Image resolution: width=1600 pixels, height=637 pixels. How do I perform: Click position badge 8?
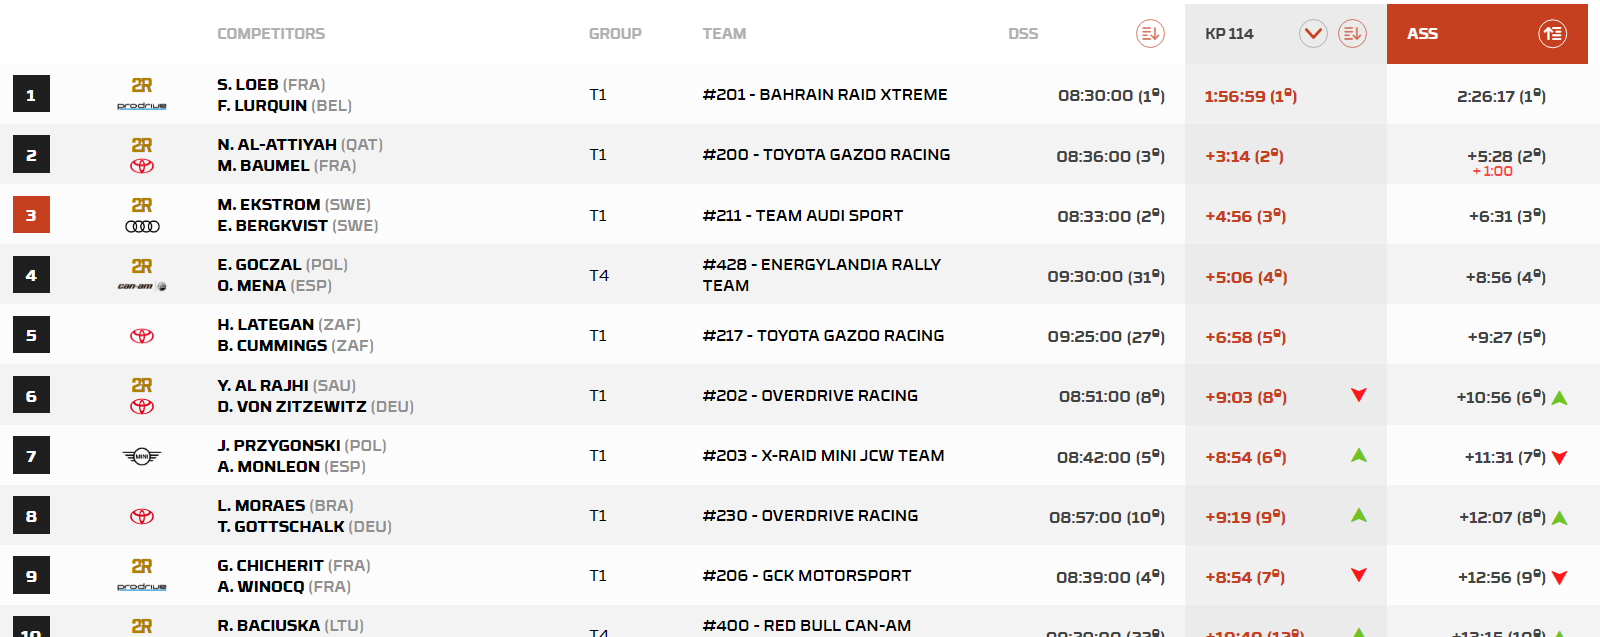tap(31, 516)
